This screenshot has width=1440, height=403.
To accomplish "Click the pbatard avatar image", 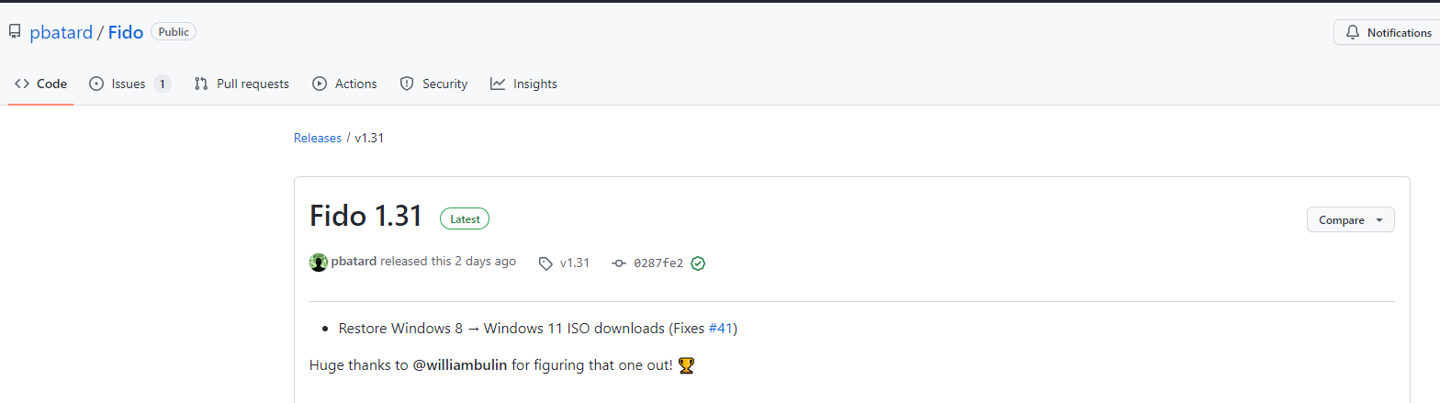I will pyautogui.click(x=319, y=262).
